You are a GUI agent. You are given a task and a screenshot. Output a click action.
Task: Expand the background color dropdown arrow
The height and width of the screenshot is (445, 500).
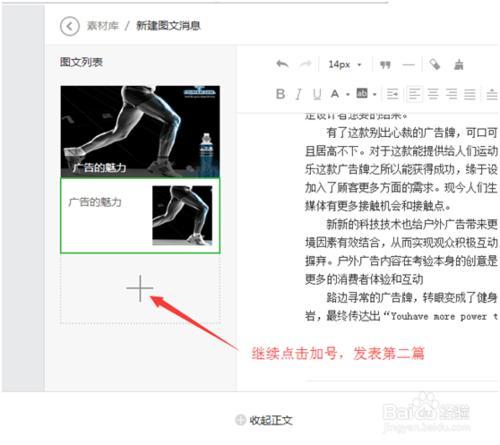click(x=375, y=95)
